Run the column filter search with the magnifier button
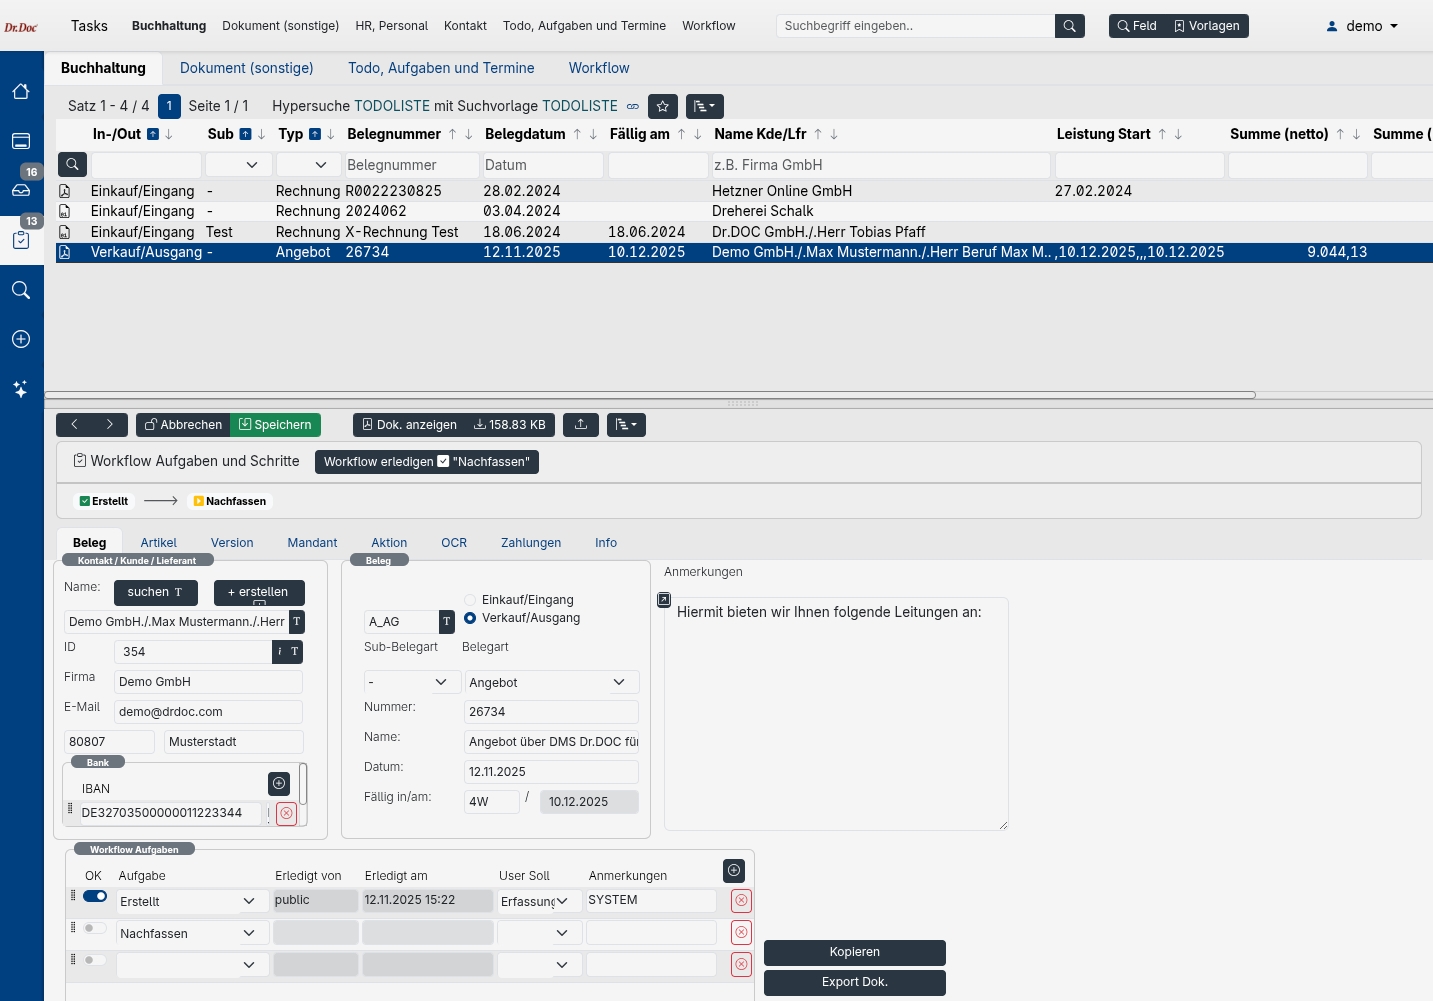 (x=73, y=164)
